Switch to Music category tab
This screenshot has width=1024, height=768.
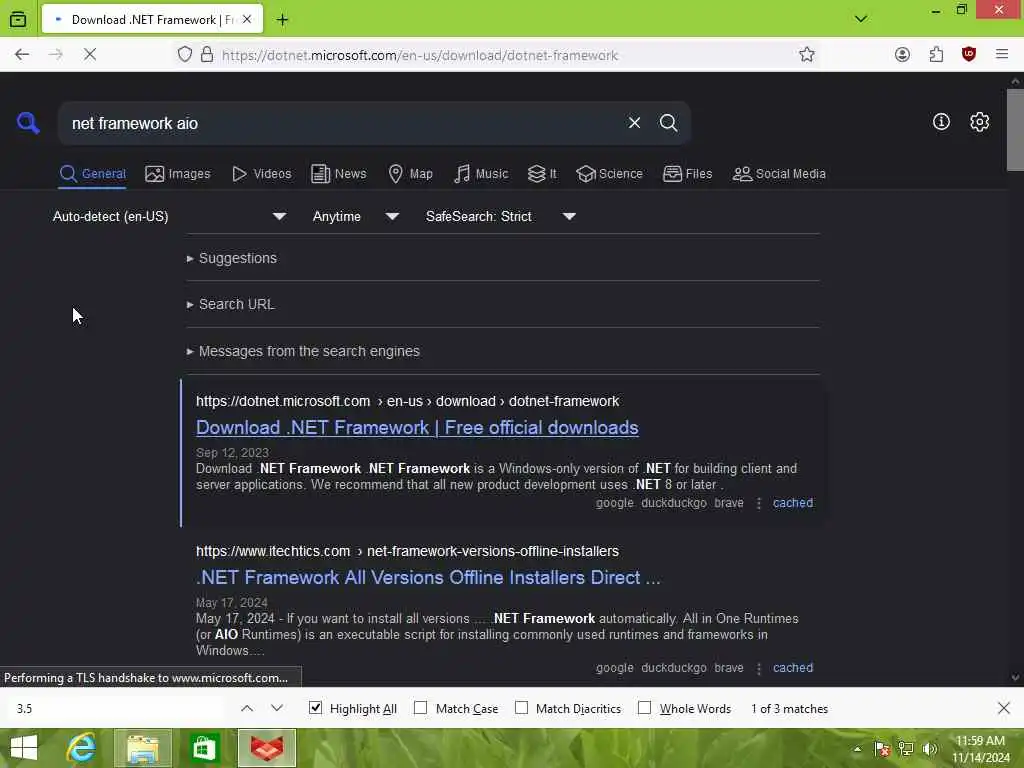point(481,174)
